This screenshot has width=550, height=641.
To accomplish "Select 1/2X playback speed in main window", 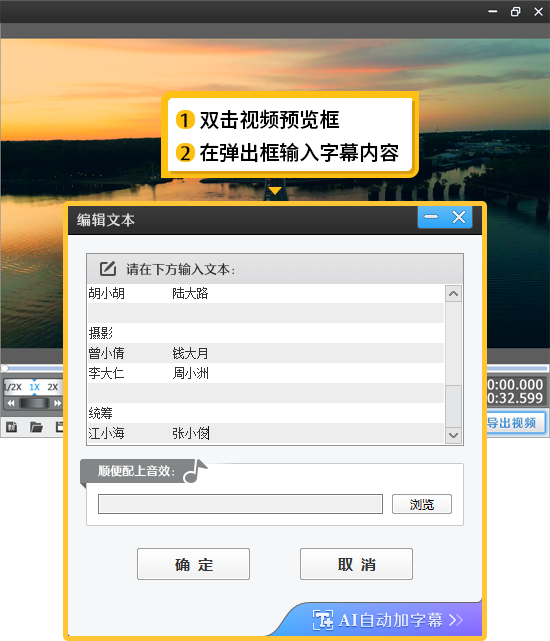I will point(13,387).
